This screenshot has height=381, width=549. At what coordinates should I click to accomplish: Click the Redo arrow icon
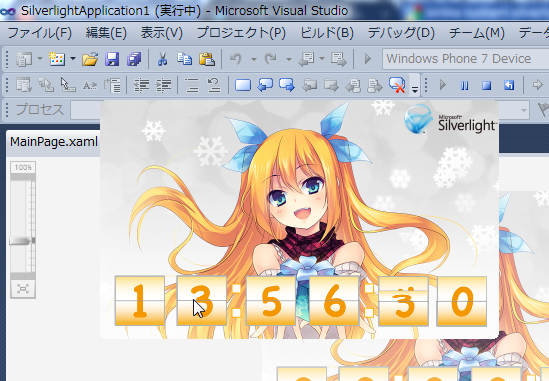[x=271, y=59]
